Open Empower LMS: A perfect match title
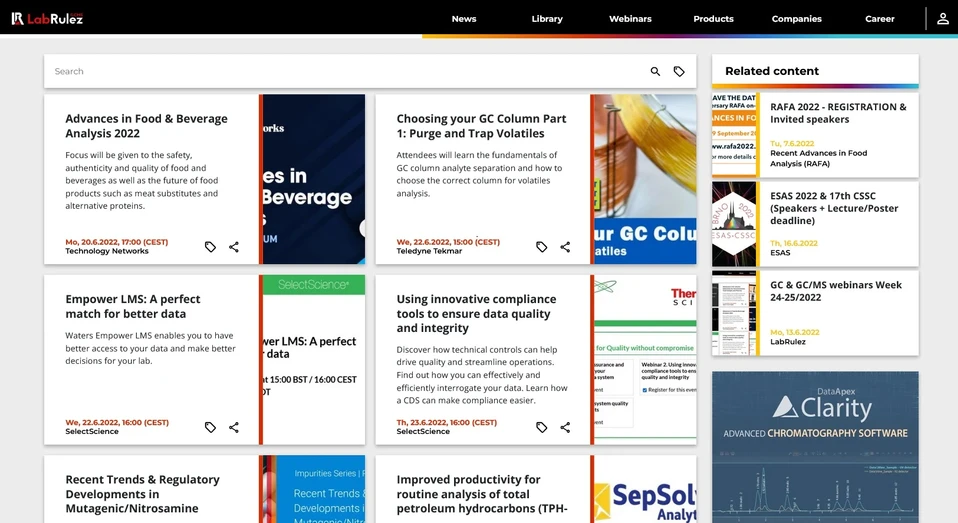958x523 pixels. click(133, 306)
